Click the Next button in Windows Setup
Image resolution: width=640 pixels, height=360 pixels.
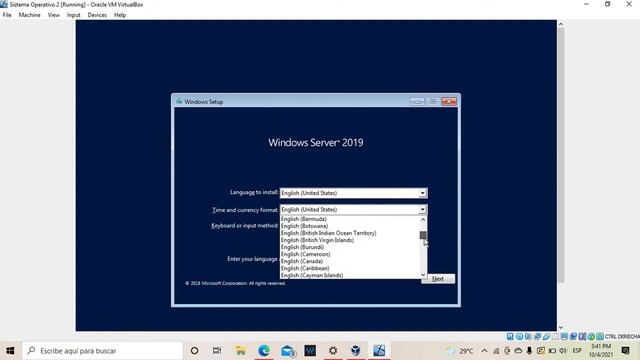[x=438, y=278]
